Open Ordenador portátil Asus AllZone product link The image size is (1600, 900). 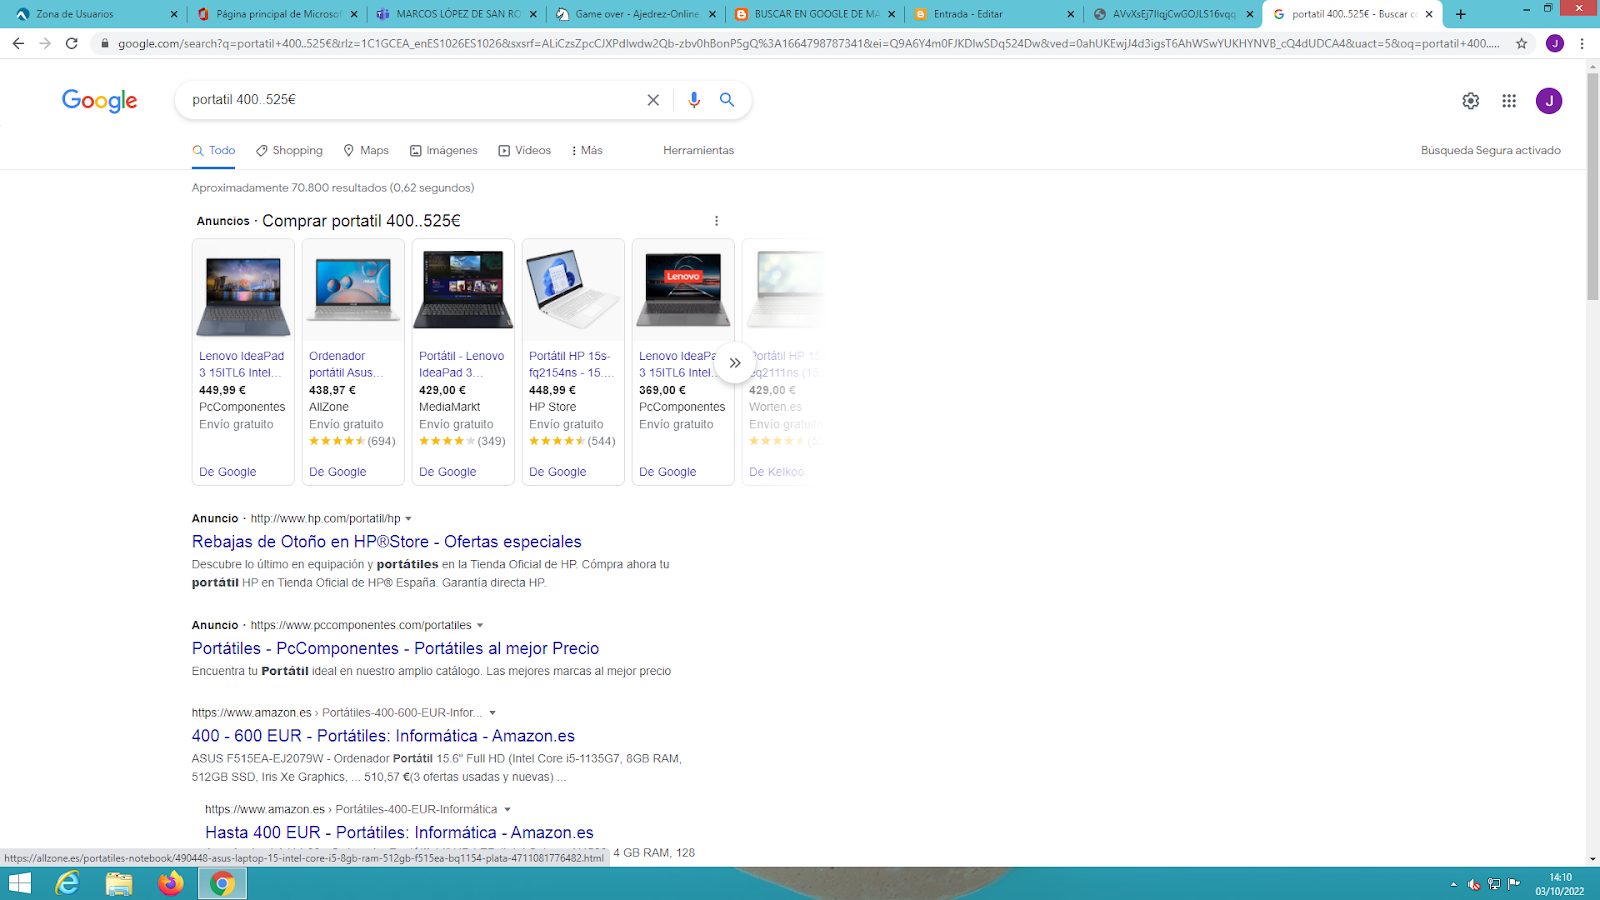point(346,364)
